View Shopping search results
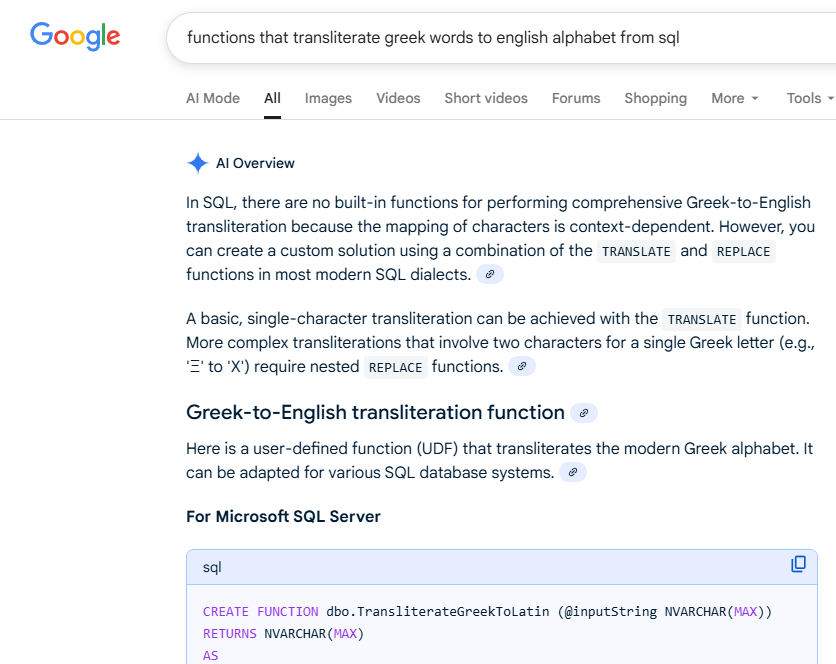Viewport: 836px width, 664px height. 655,98
